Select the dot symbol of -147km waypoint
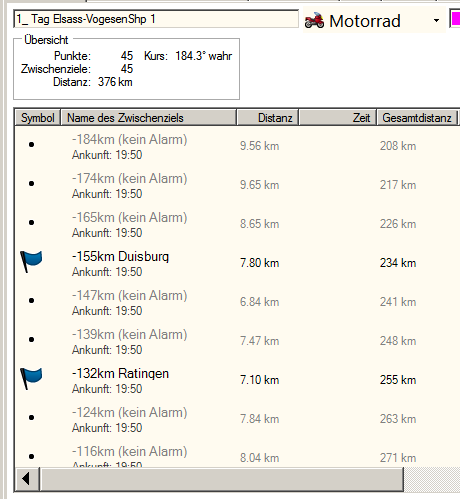460x499 pixels. click(x=31, y=300)
